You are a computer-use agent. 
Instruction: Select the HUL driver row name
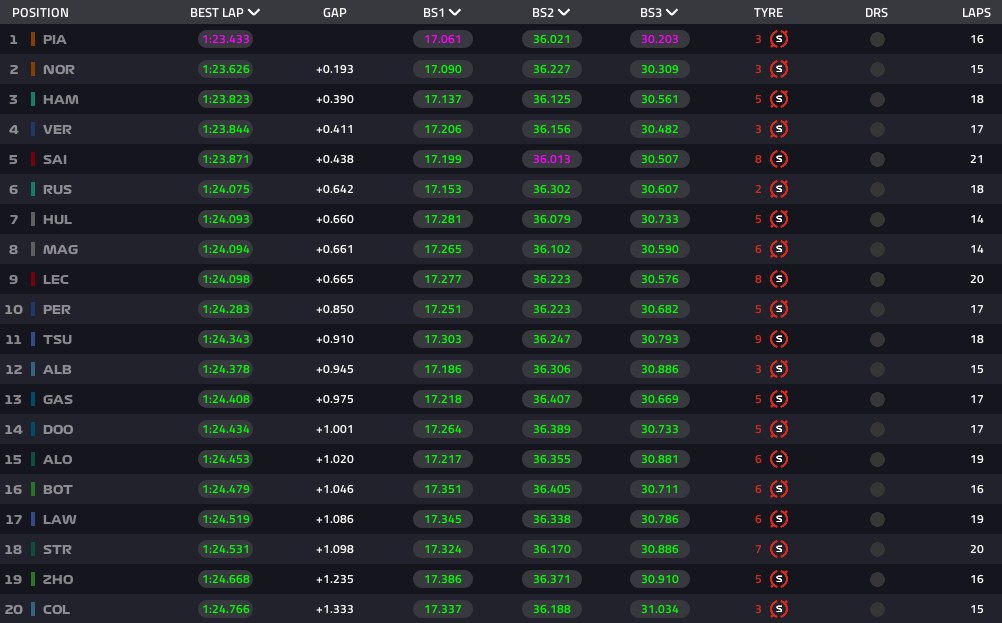tap(58, 219)
